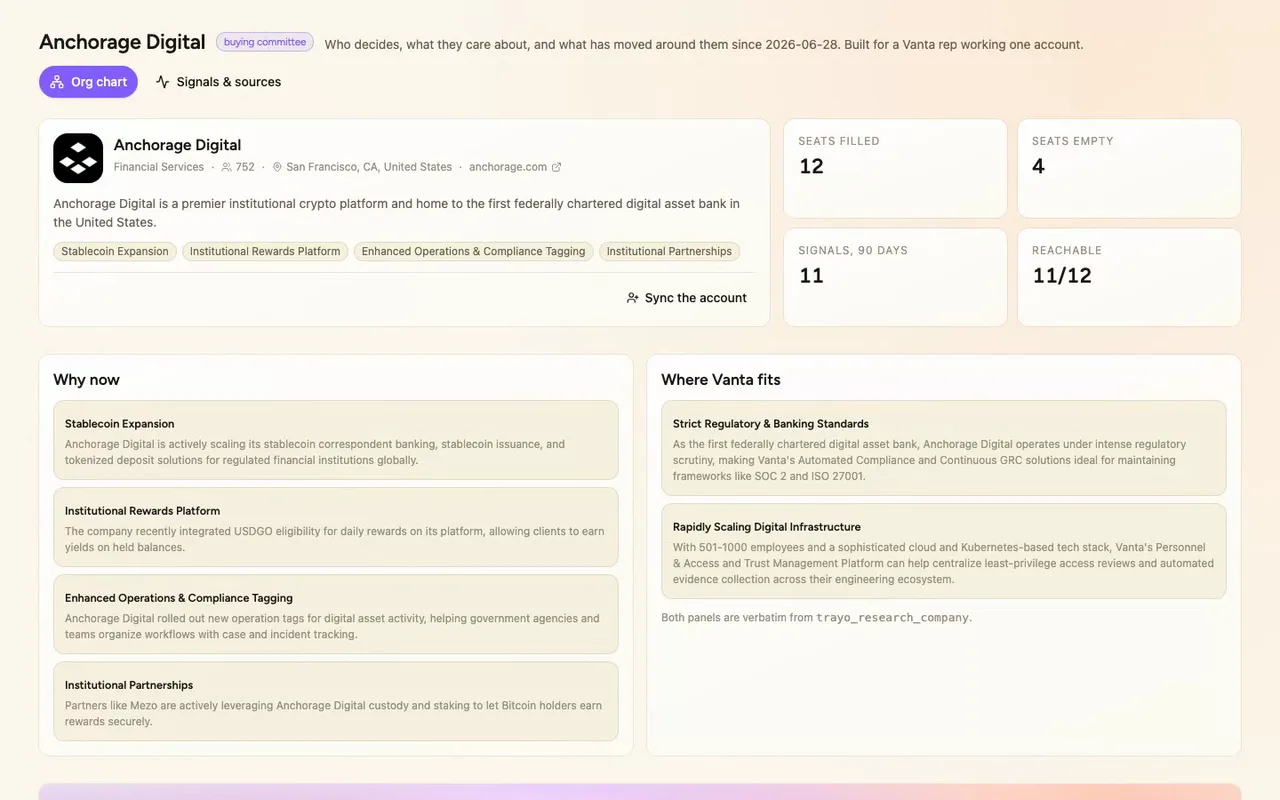Click the Anchorage Digital page title
This screenshot has width=1280, height=800.
coord(122,42)
